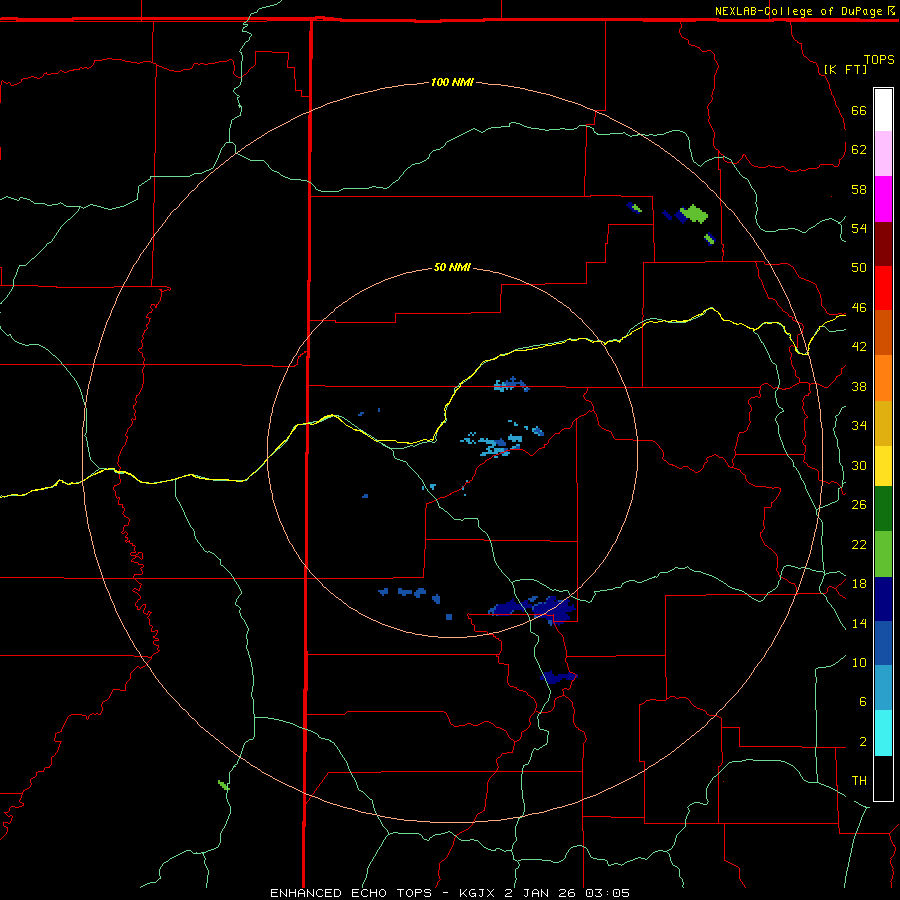This screenshot has height=900, width=900.
Task: Click the legend value "54"
Action: pos(859,228)
